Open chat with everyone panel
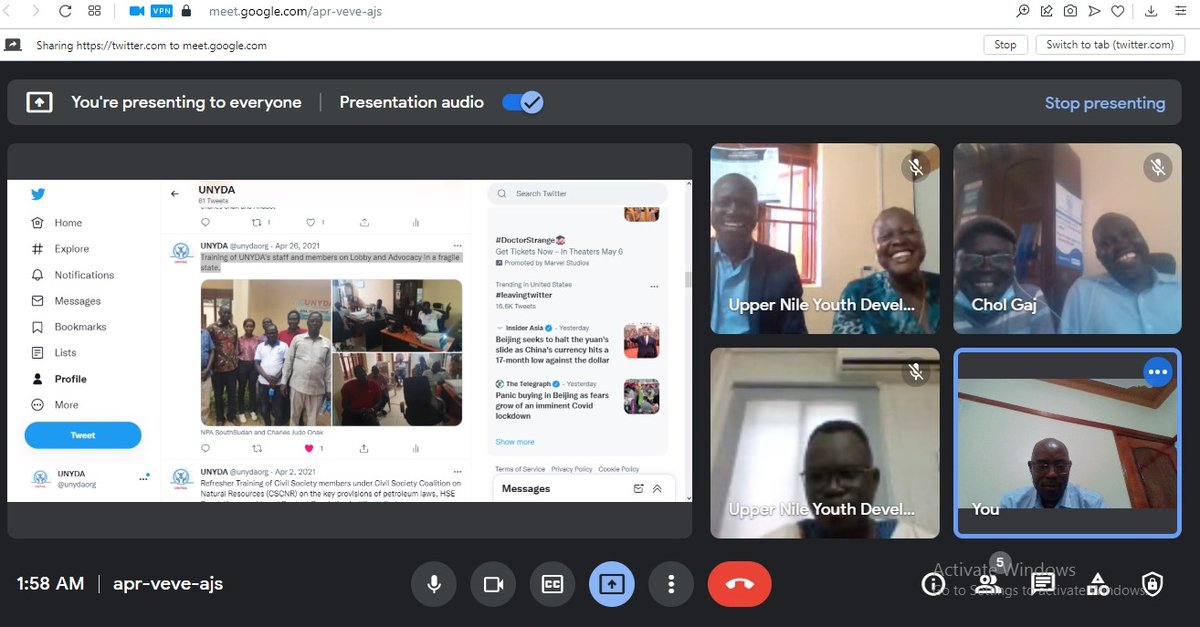This screenshot has height=627, width=1200. click(x=1042, y=584)
